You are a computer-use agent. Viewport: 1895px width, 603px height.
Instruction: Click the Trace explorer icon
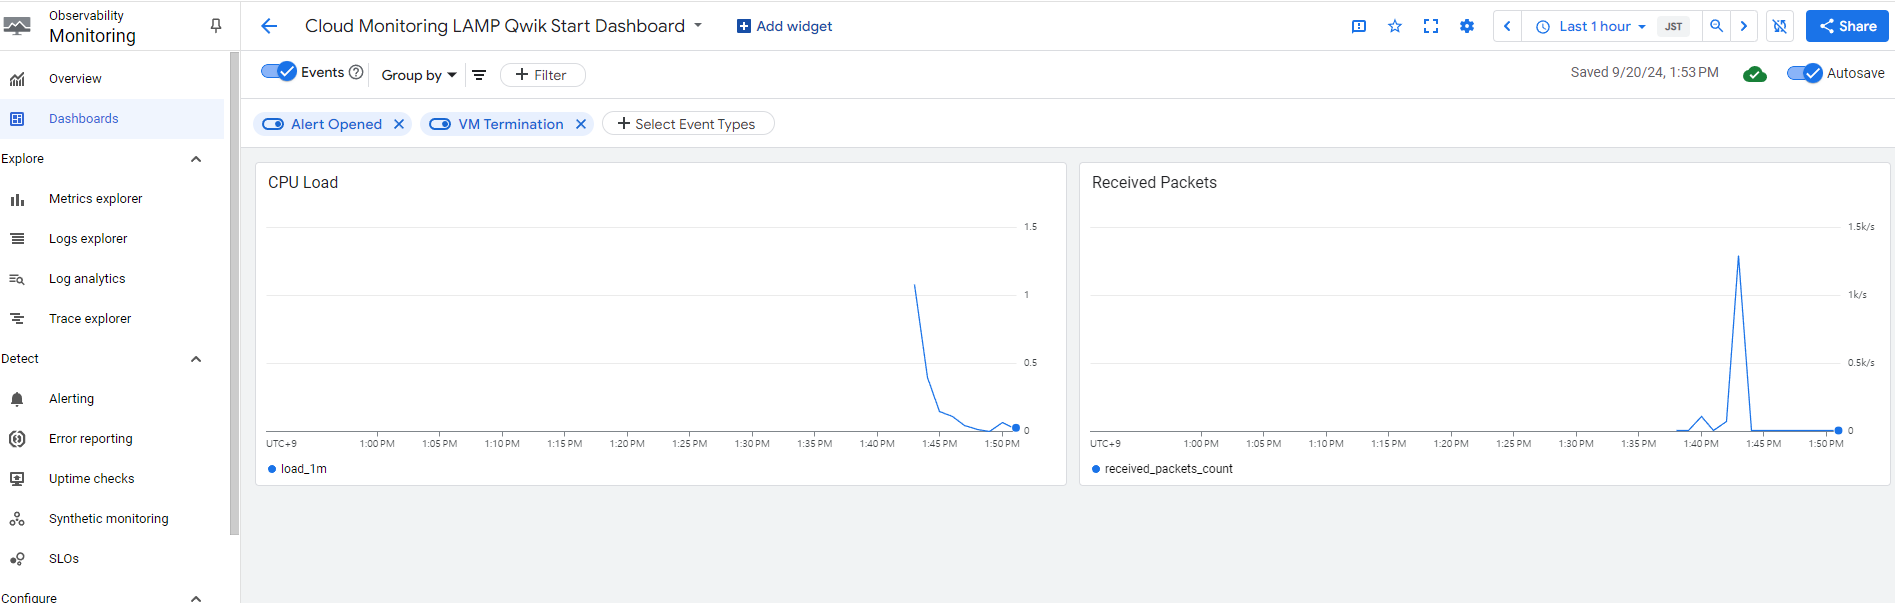pos(17,319)
